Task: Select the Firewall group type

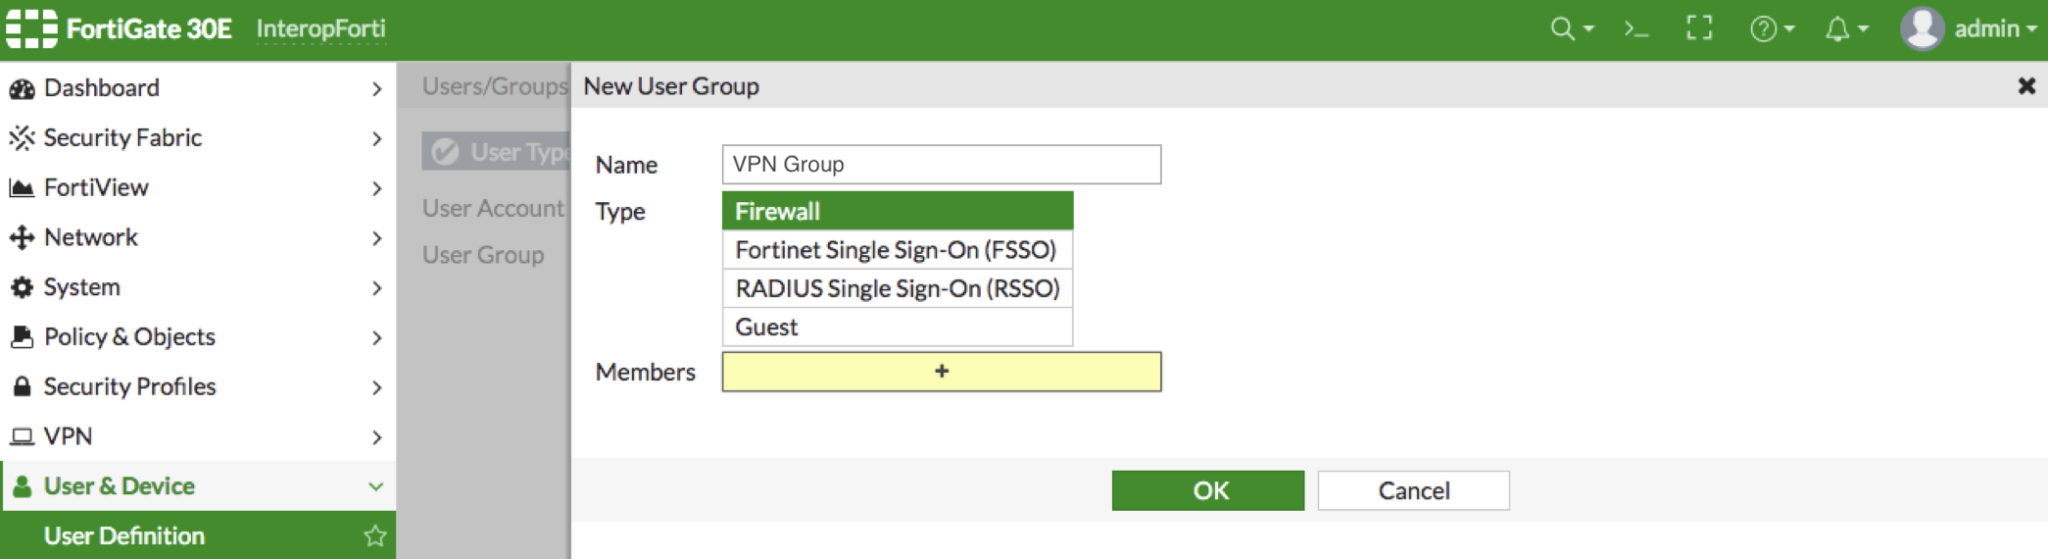Action: click(x=897, y=211)
